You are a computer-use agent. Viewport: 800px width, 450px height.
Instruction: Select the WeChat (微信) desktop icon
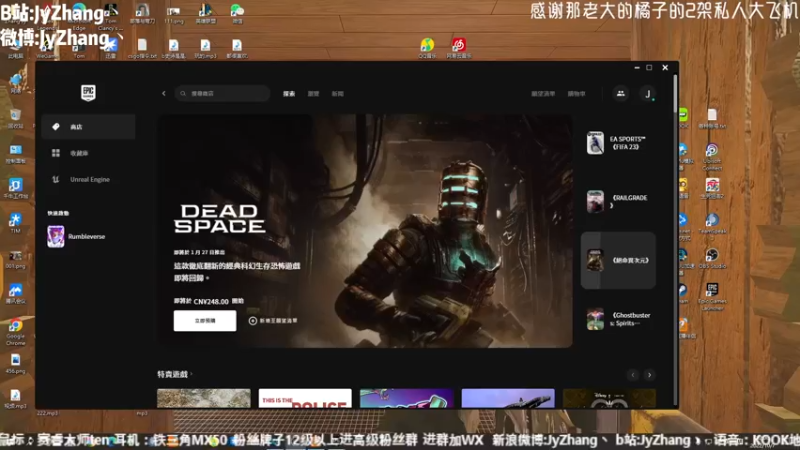(x=237, y=14)
